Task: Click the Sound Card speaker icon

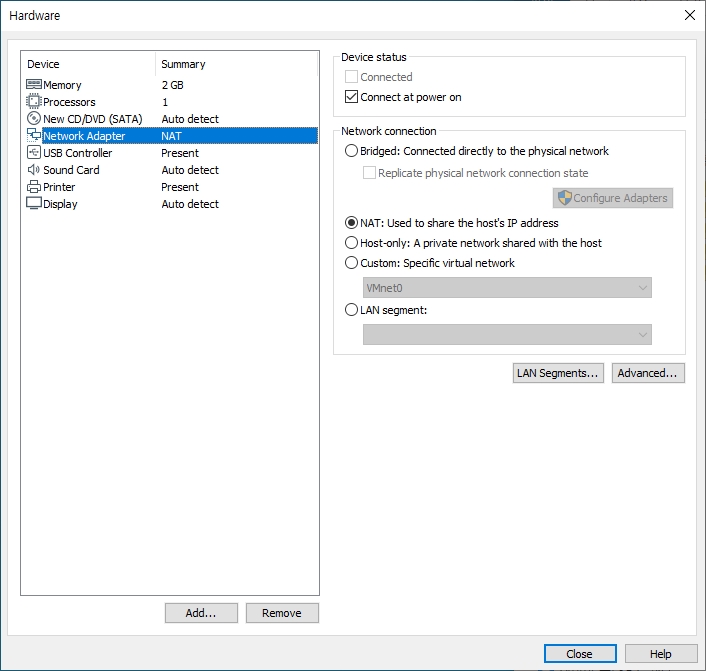Action: [x=34, y=170]
